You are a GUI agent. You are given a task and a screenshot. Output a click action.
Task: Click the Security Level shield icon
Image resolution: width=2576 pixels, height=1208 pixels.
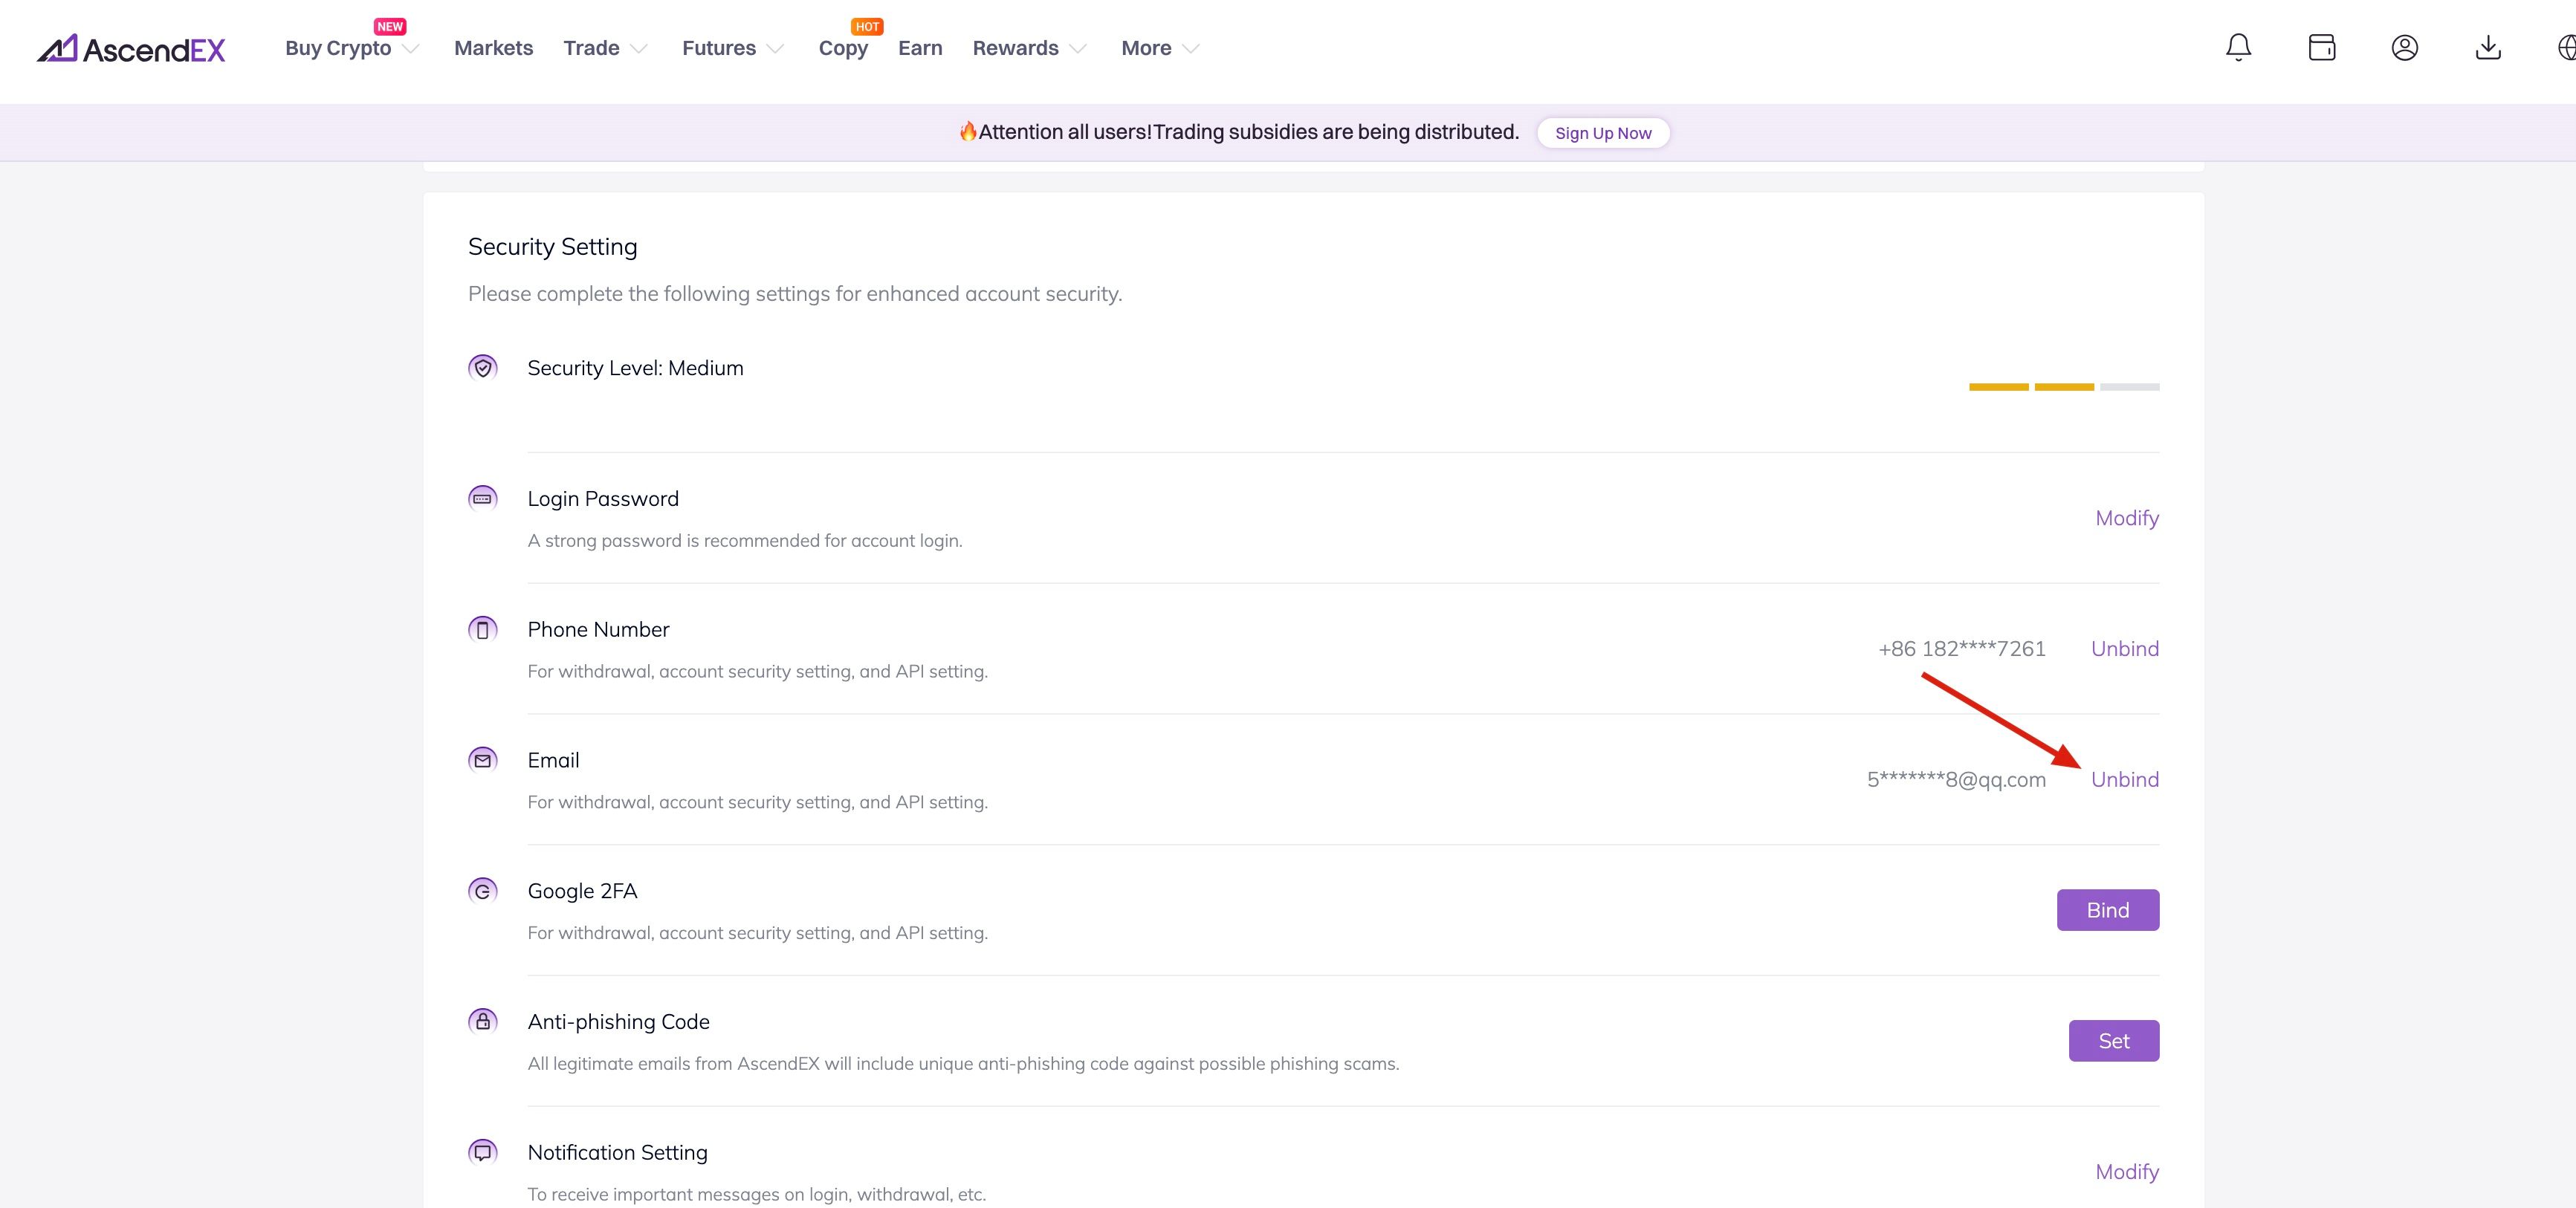pos(483,368)
